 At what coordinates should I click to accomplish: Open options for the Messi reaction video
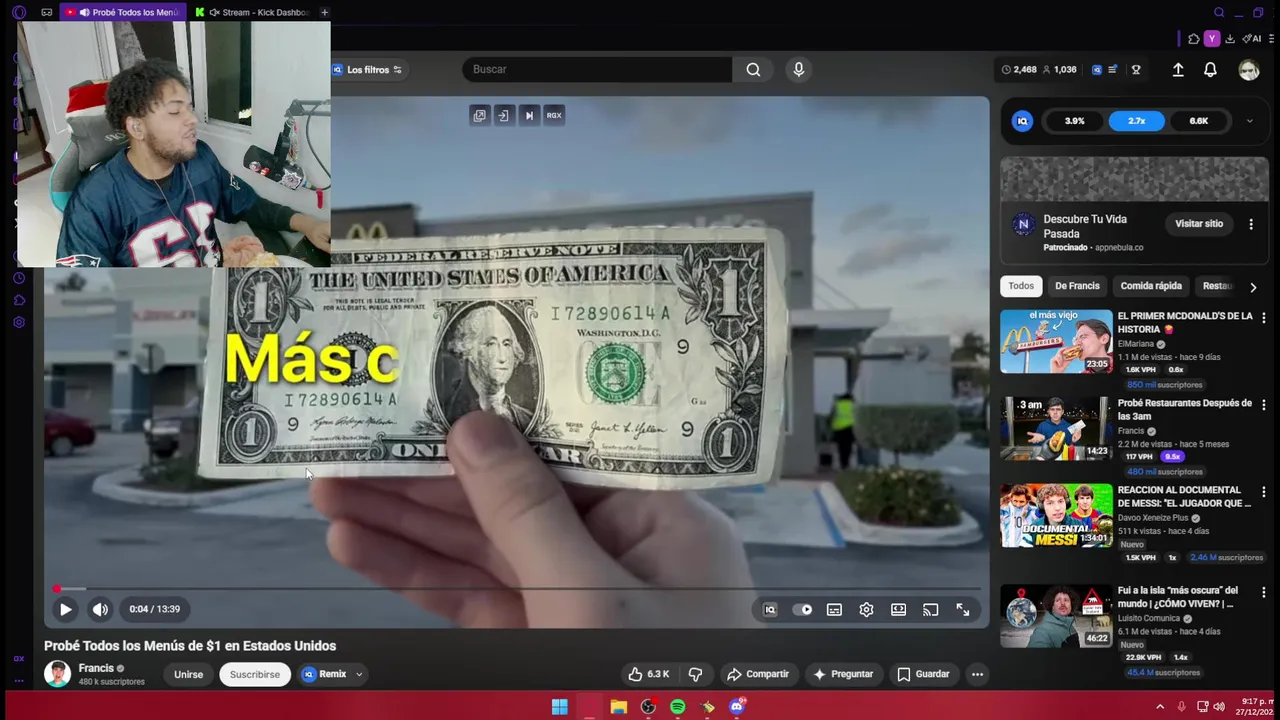[1263, 492]
